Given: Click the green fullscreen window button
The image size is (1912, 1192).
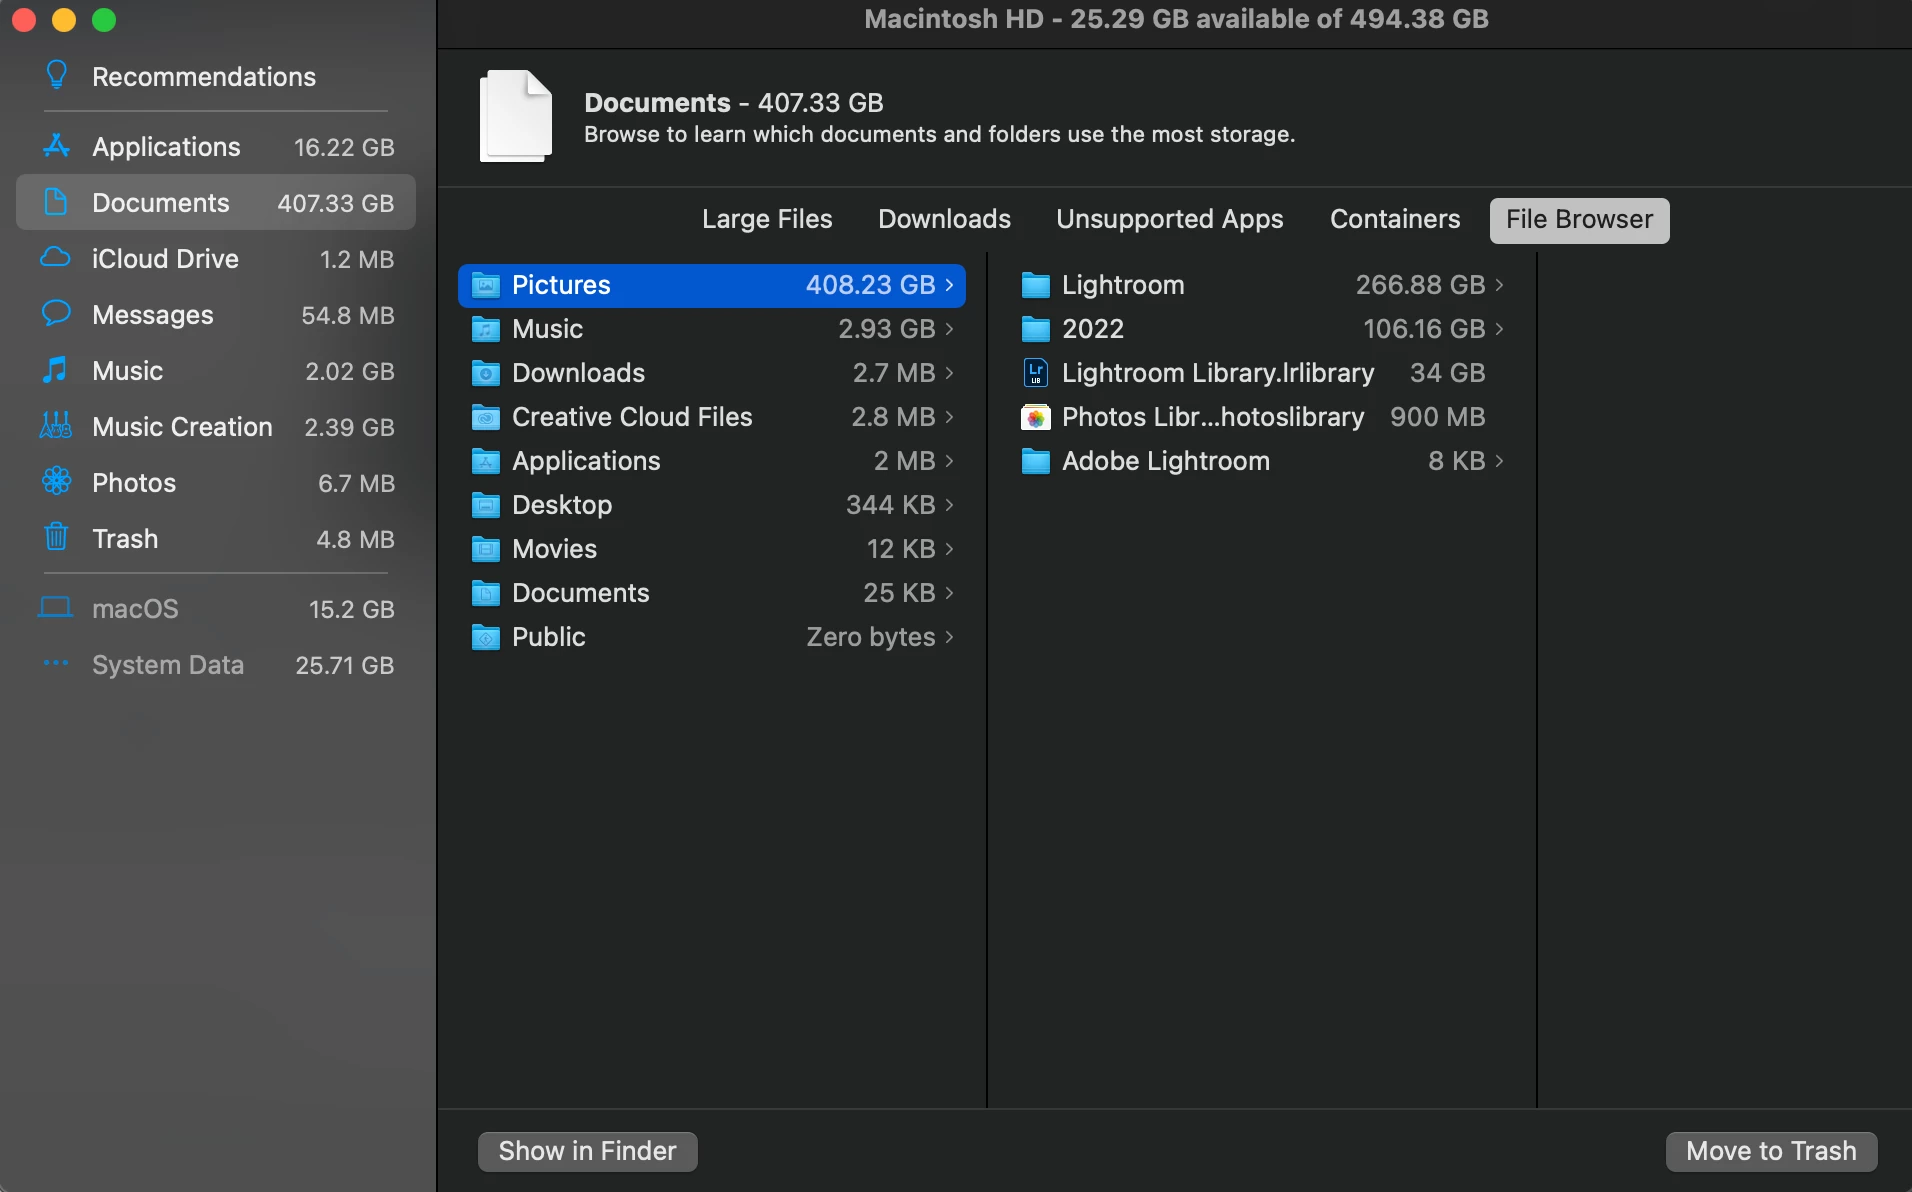Looking at the screenshot, I should click(104, 20).
